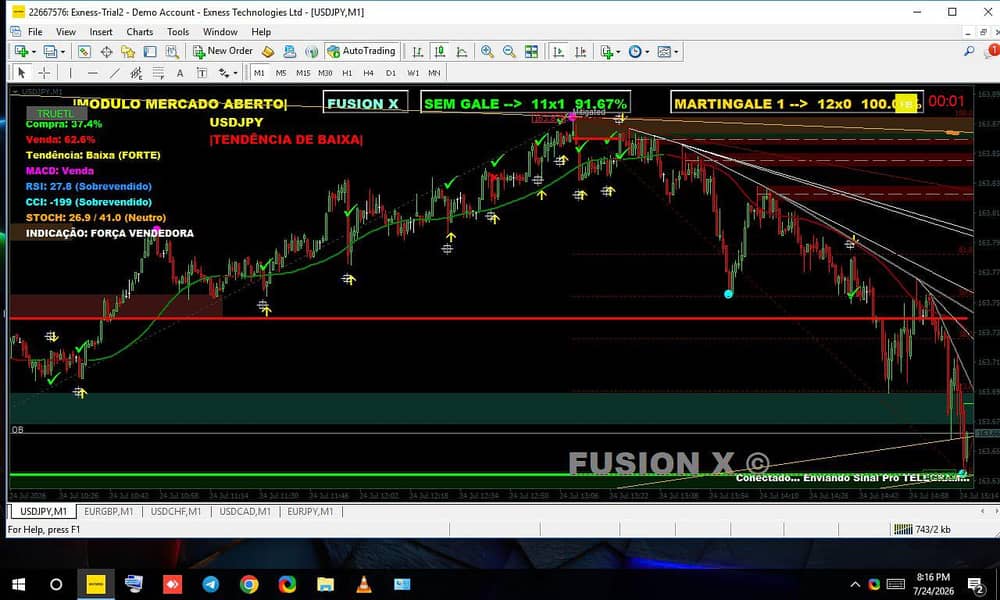Open Windows Action Center notifications
The height and width of the screenshot is (600, 1000).
[x=975, y=584]
